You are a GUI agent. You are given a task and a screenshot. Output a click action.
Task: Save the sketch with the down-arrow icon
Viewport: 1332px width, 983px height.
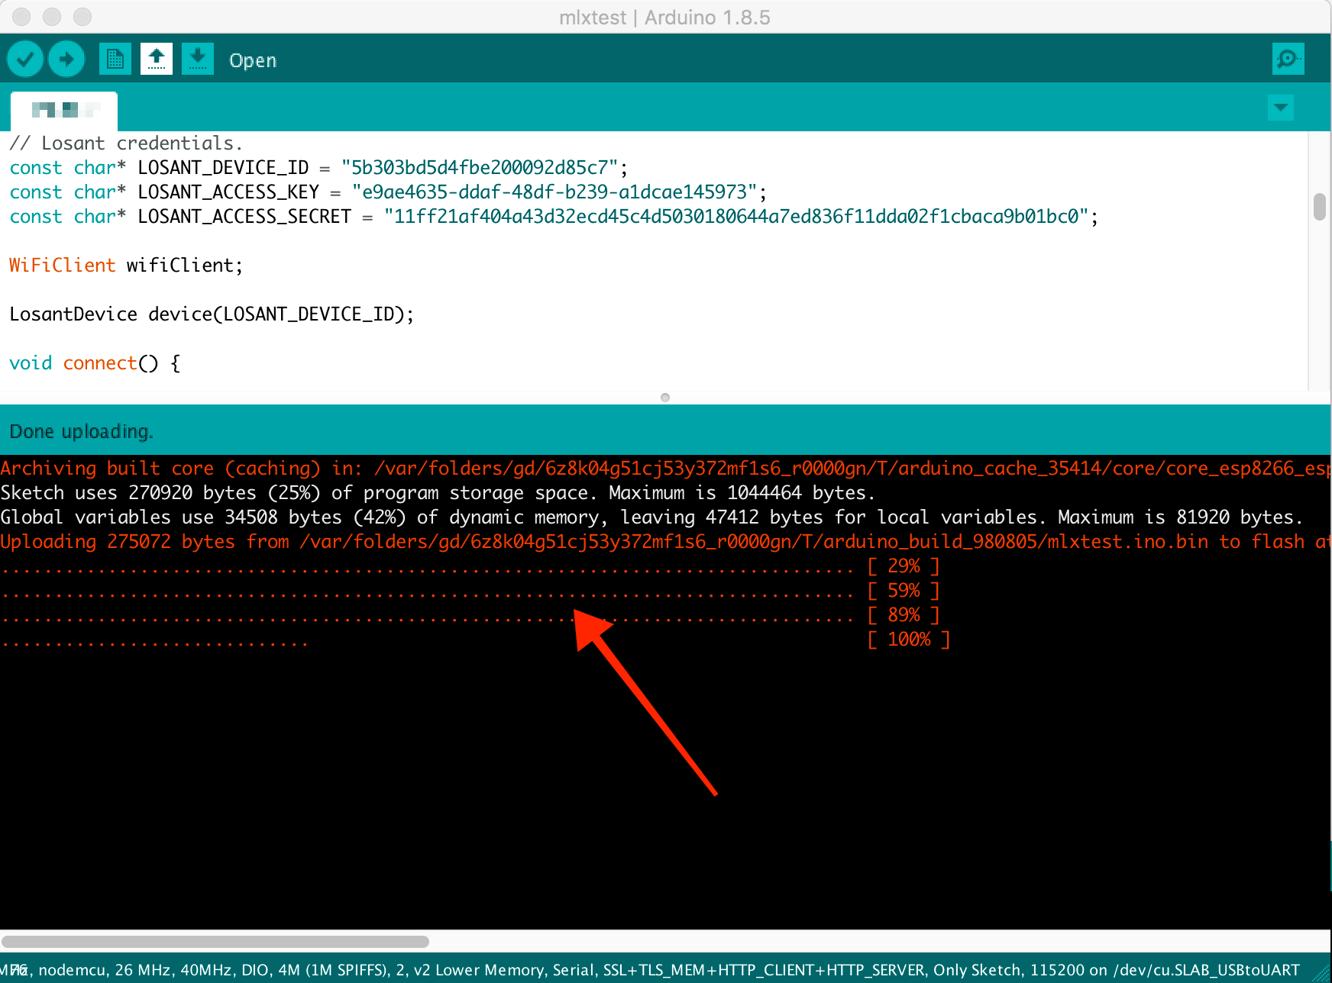pos(197,58)
